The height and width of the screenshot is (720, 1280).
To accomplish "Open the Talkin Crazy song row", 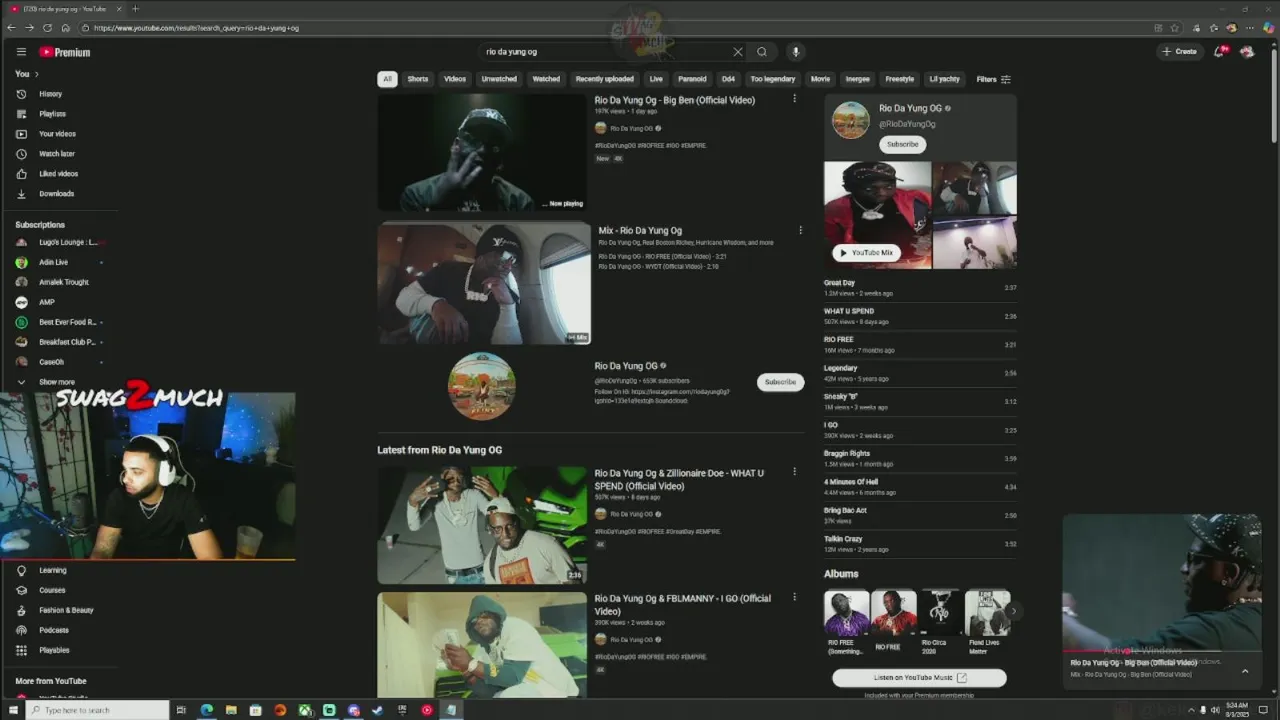I will pos(920,544).
